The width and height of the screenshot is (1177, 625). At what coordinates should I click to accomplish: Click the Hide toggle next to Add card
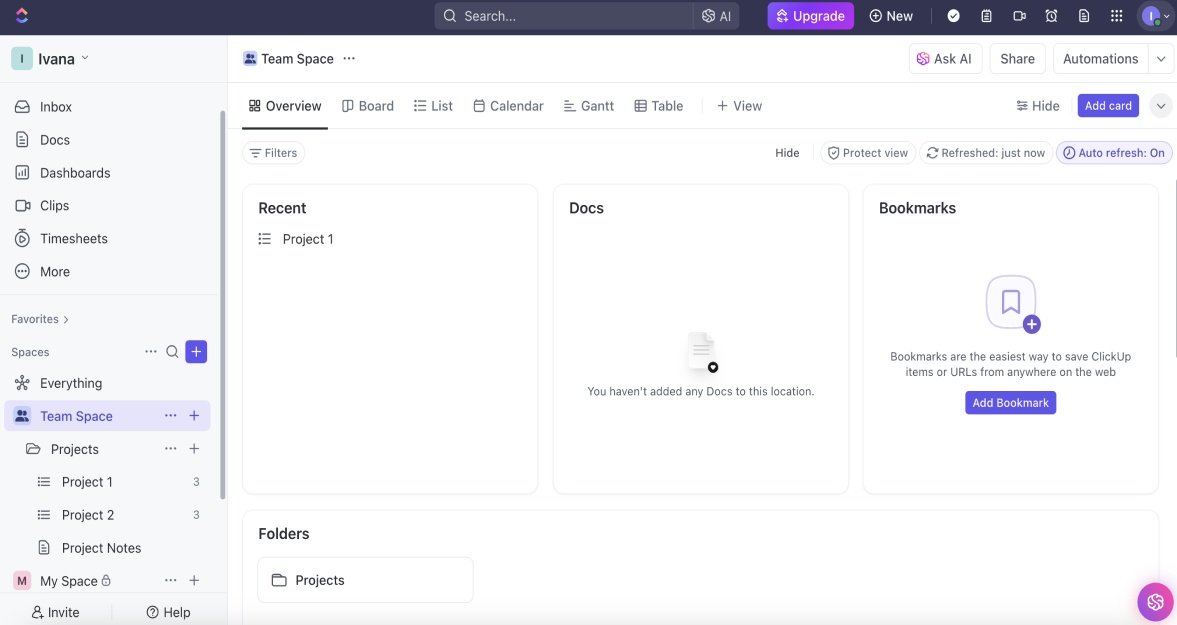coord(1037,106)
